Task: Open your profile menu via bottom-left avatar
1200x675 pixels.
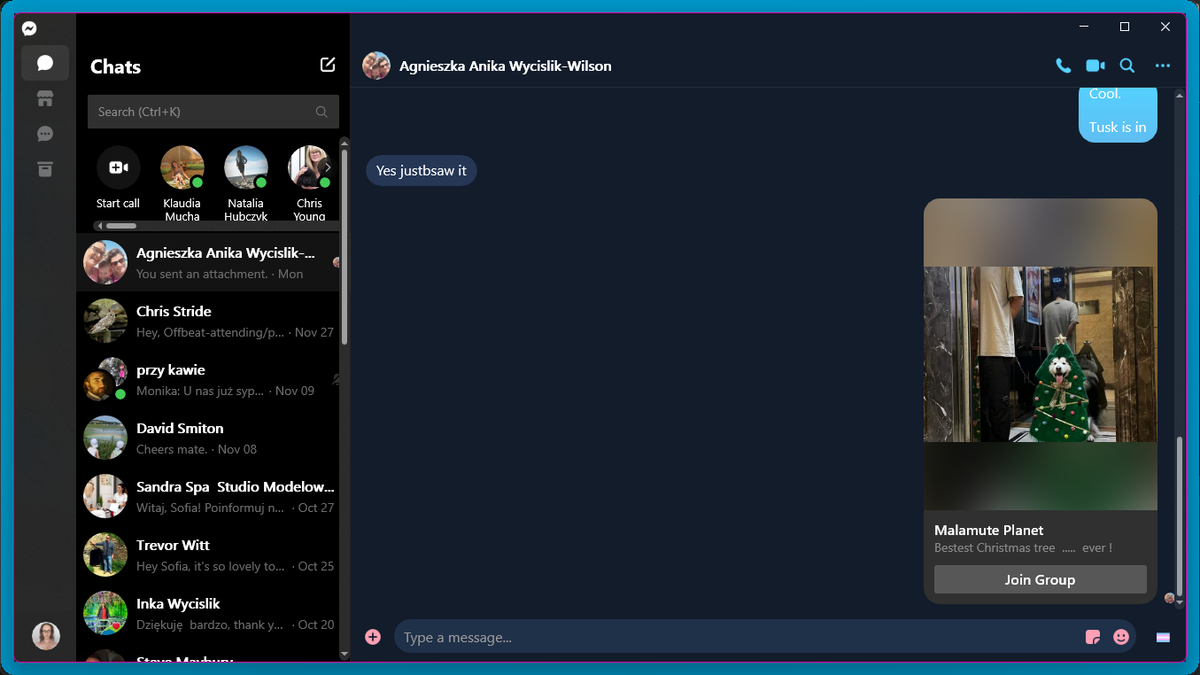Action: (46, 635)
